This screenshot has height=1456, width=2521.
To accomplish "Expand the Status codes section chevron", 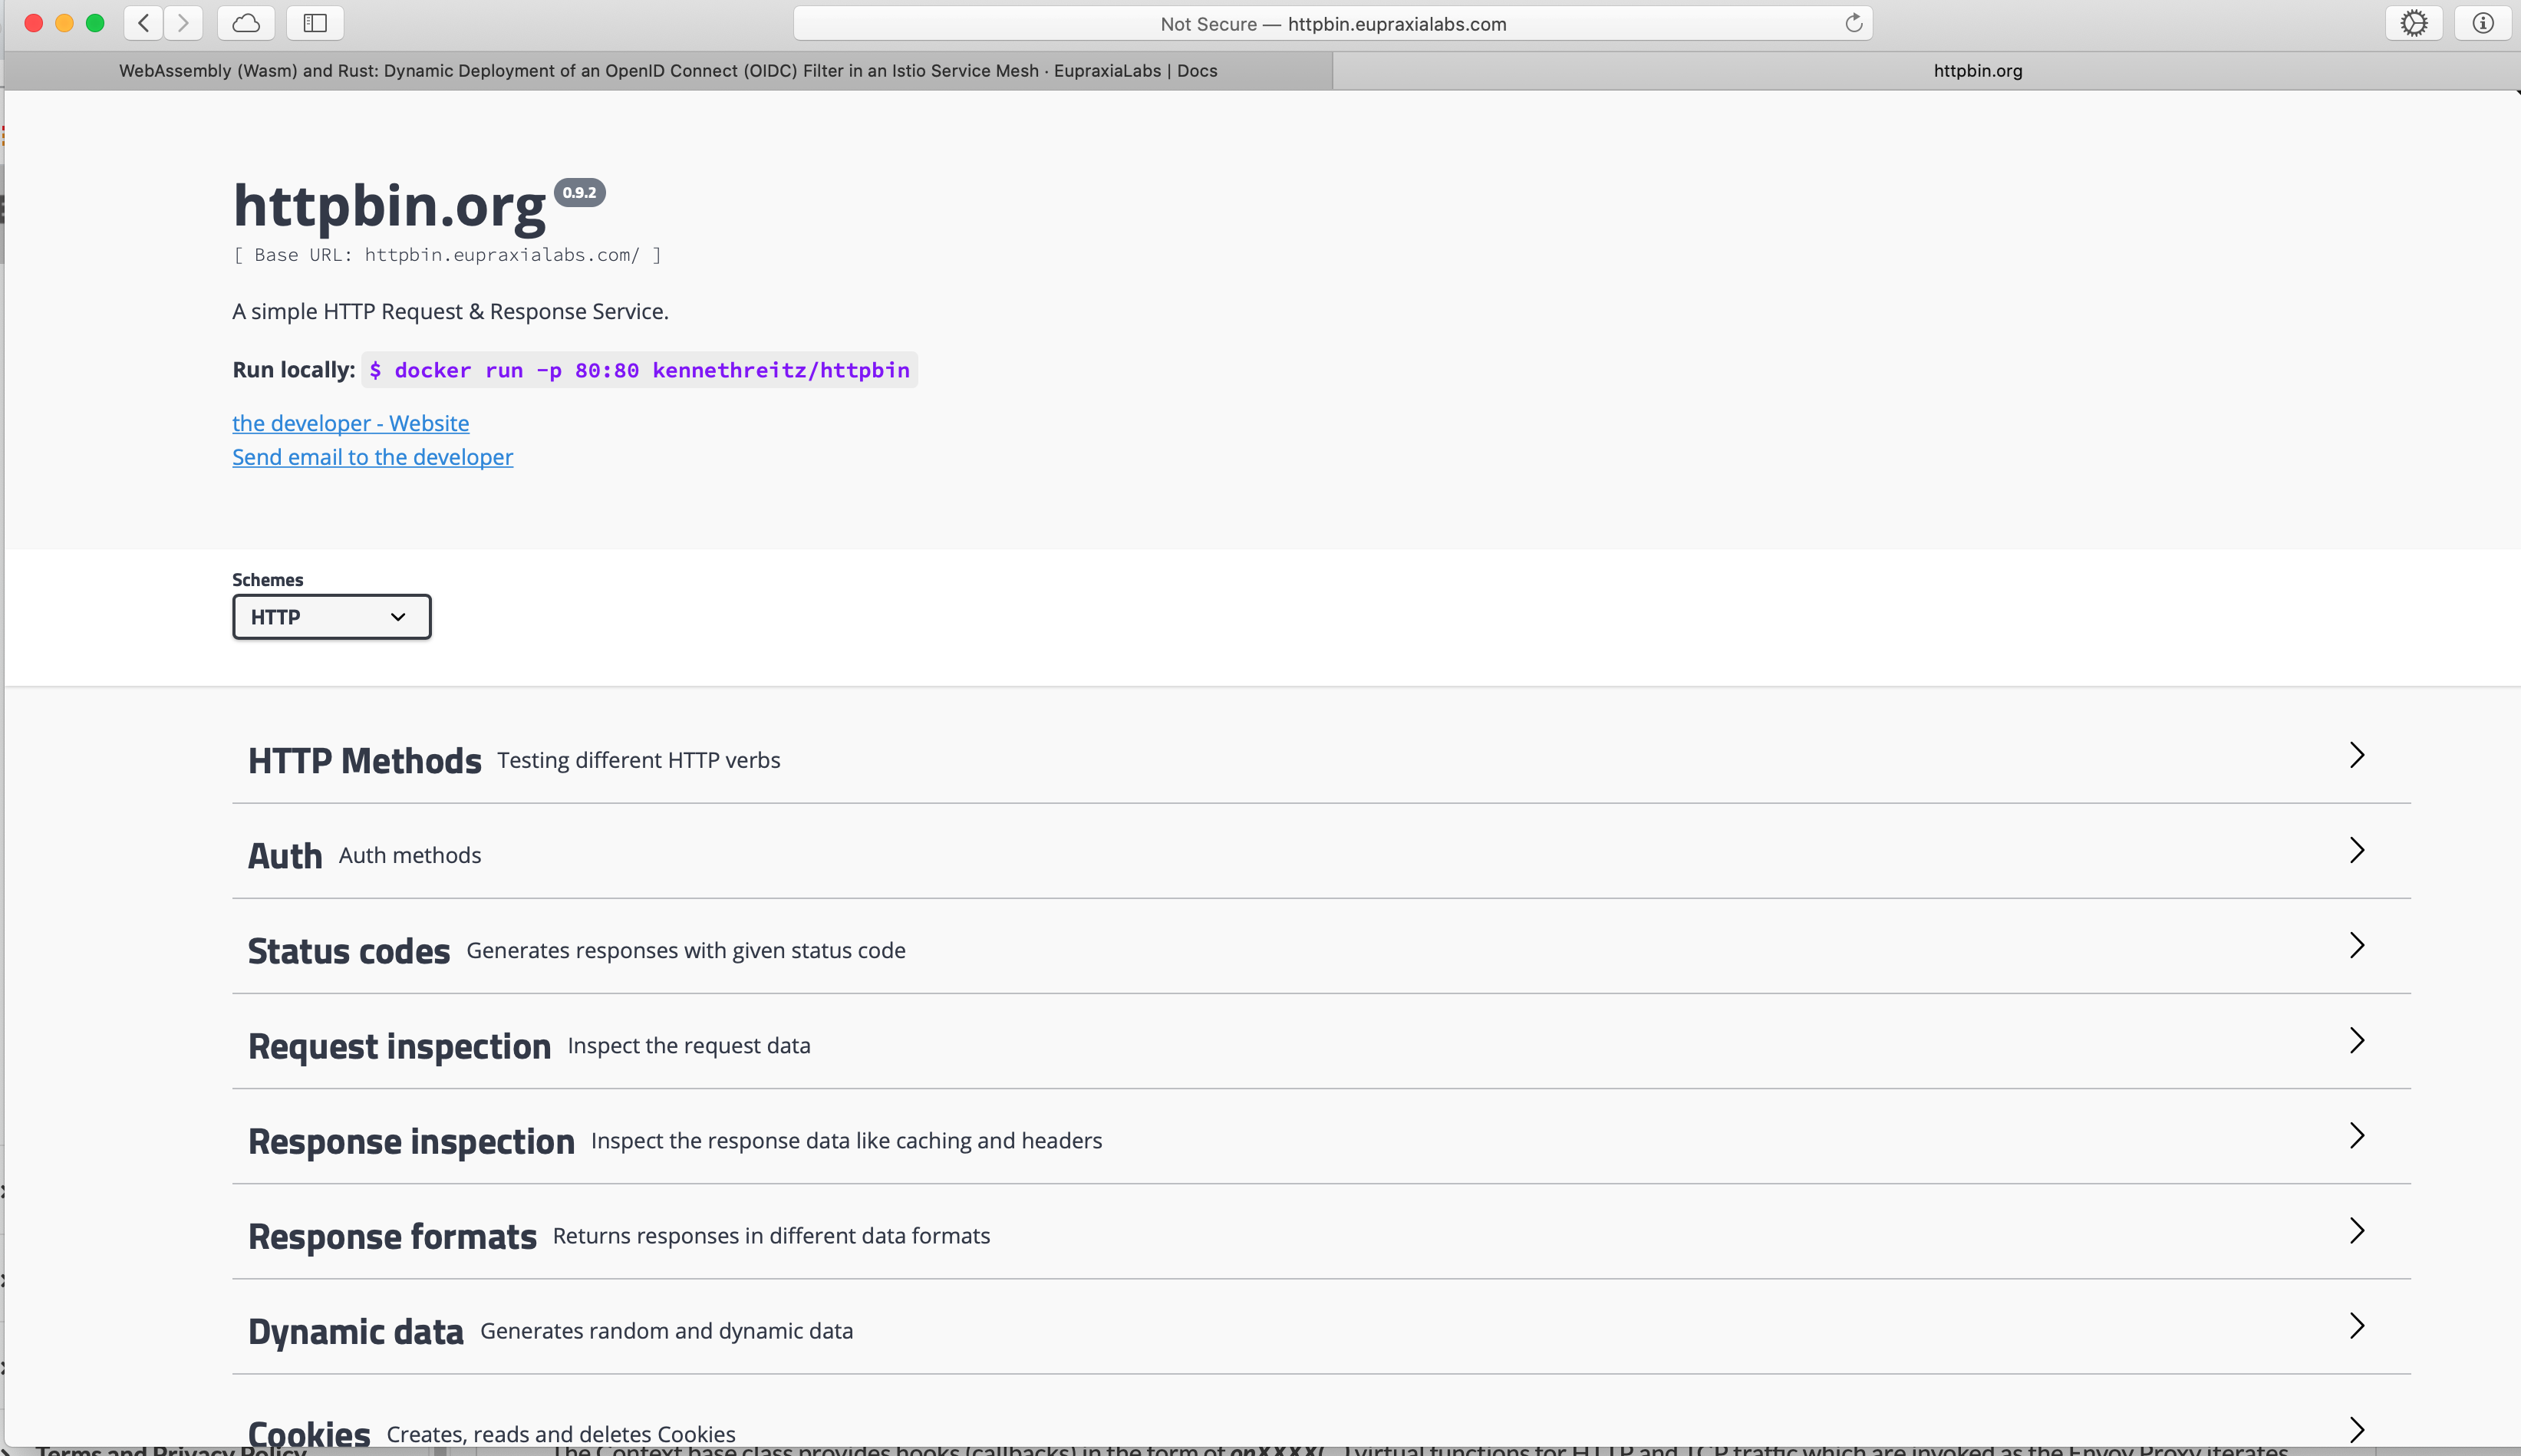I will point(2357,945).
